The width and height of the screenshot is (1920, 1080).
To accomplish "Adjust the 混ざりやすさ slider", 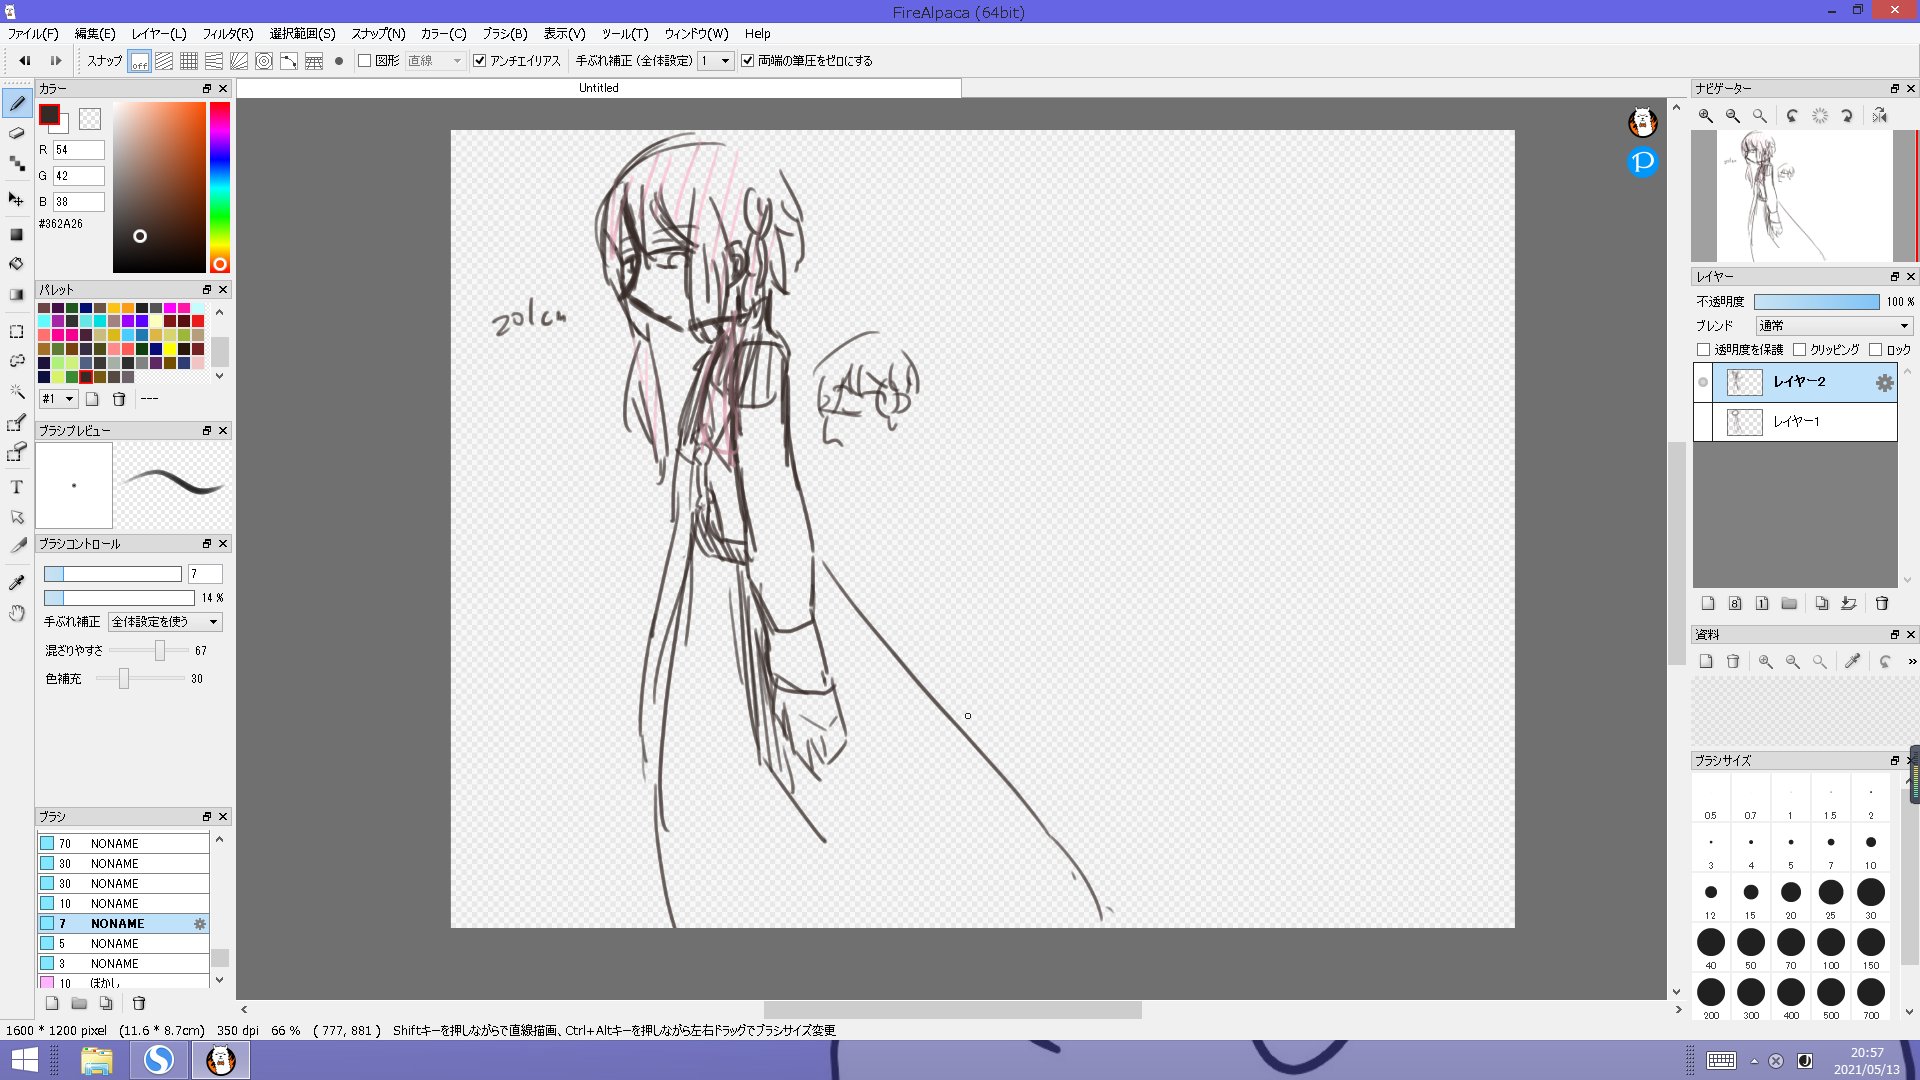I will pyautogui.click(x=148, y=651).
